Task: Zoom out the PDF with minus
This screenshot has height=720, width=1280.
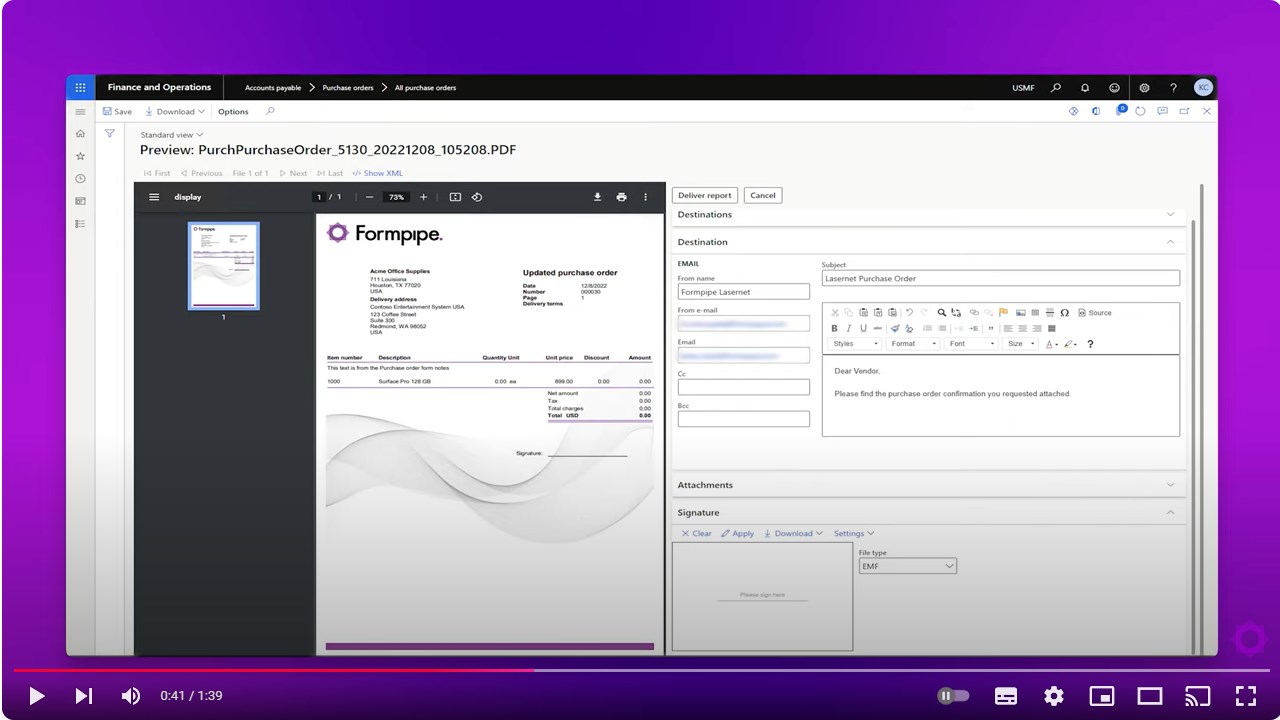Action: point(369,197)
